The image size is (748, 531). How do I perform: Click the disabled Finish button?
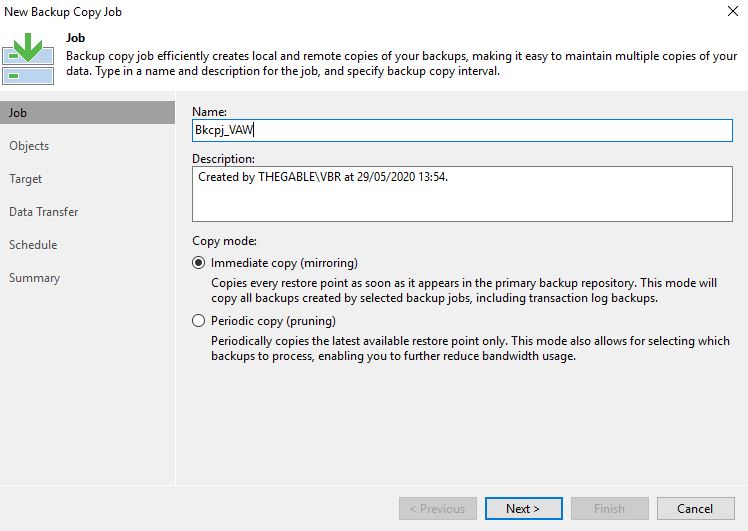(610, 509)
